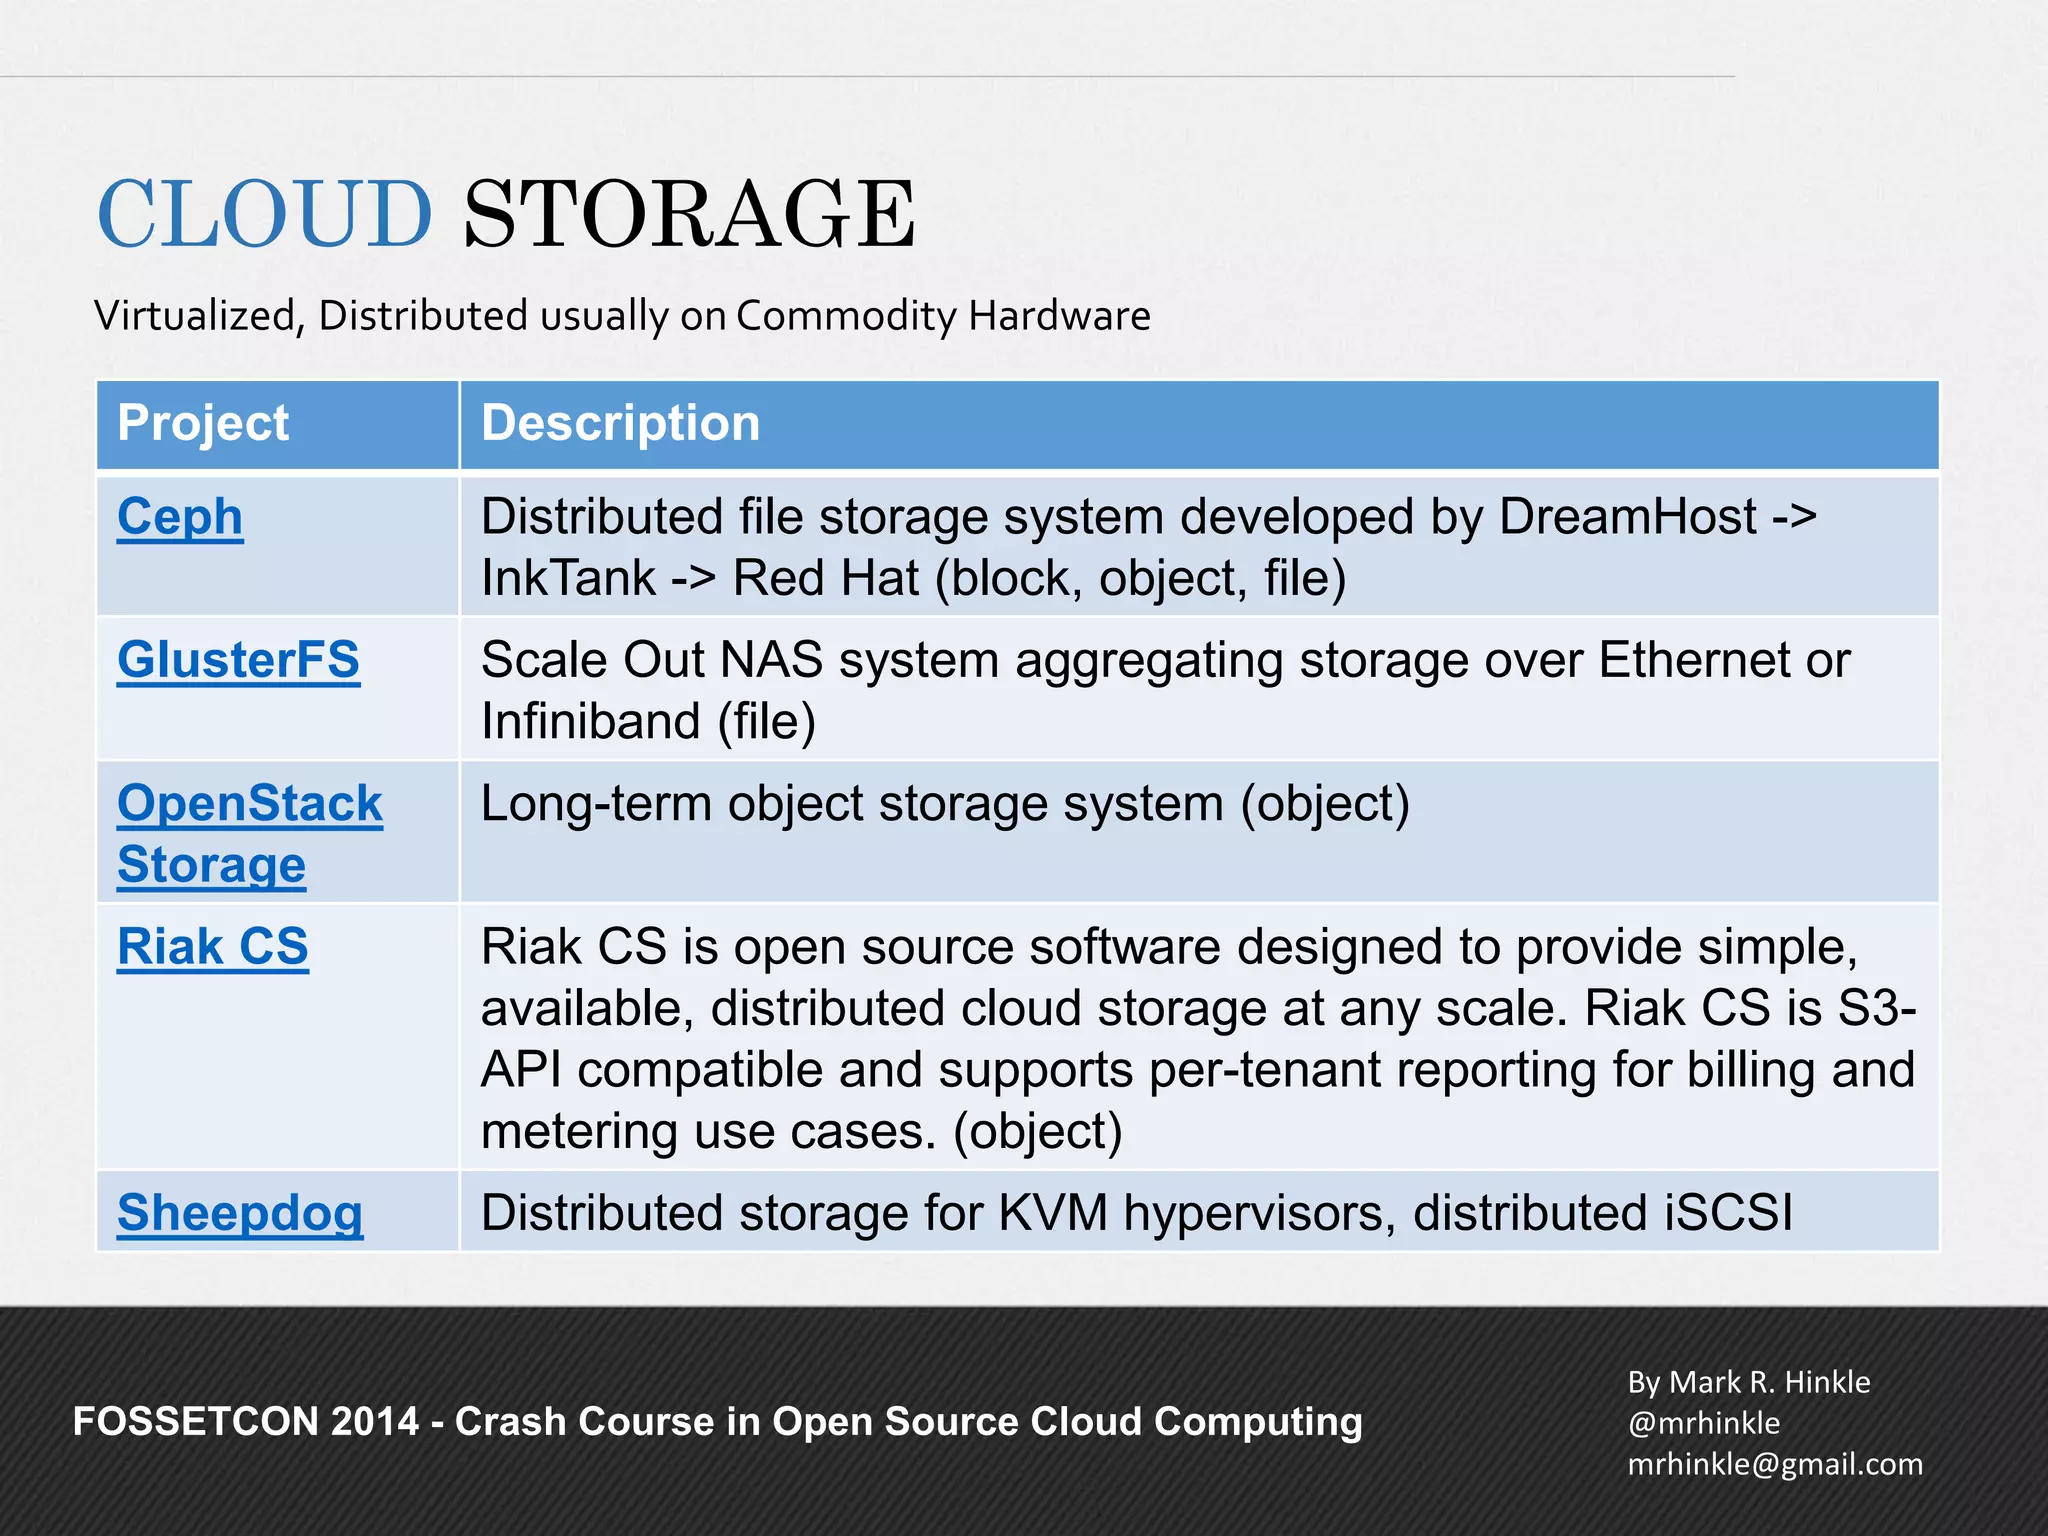
Task: Click the Description column header
Action: click(x=620, y=423)
